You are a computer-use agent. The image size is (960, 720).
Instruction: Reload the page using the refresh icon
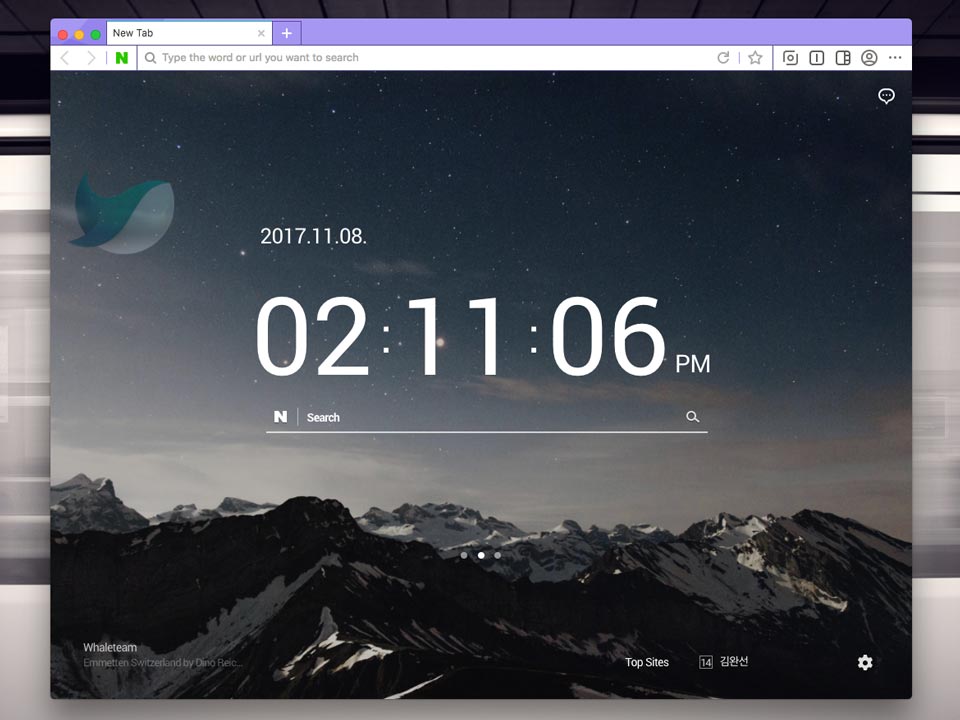point(722,57)
